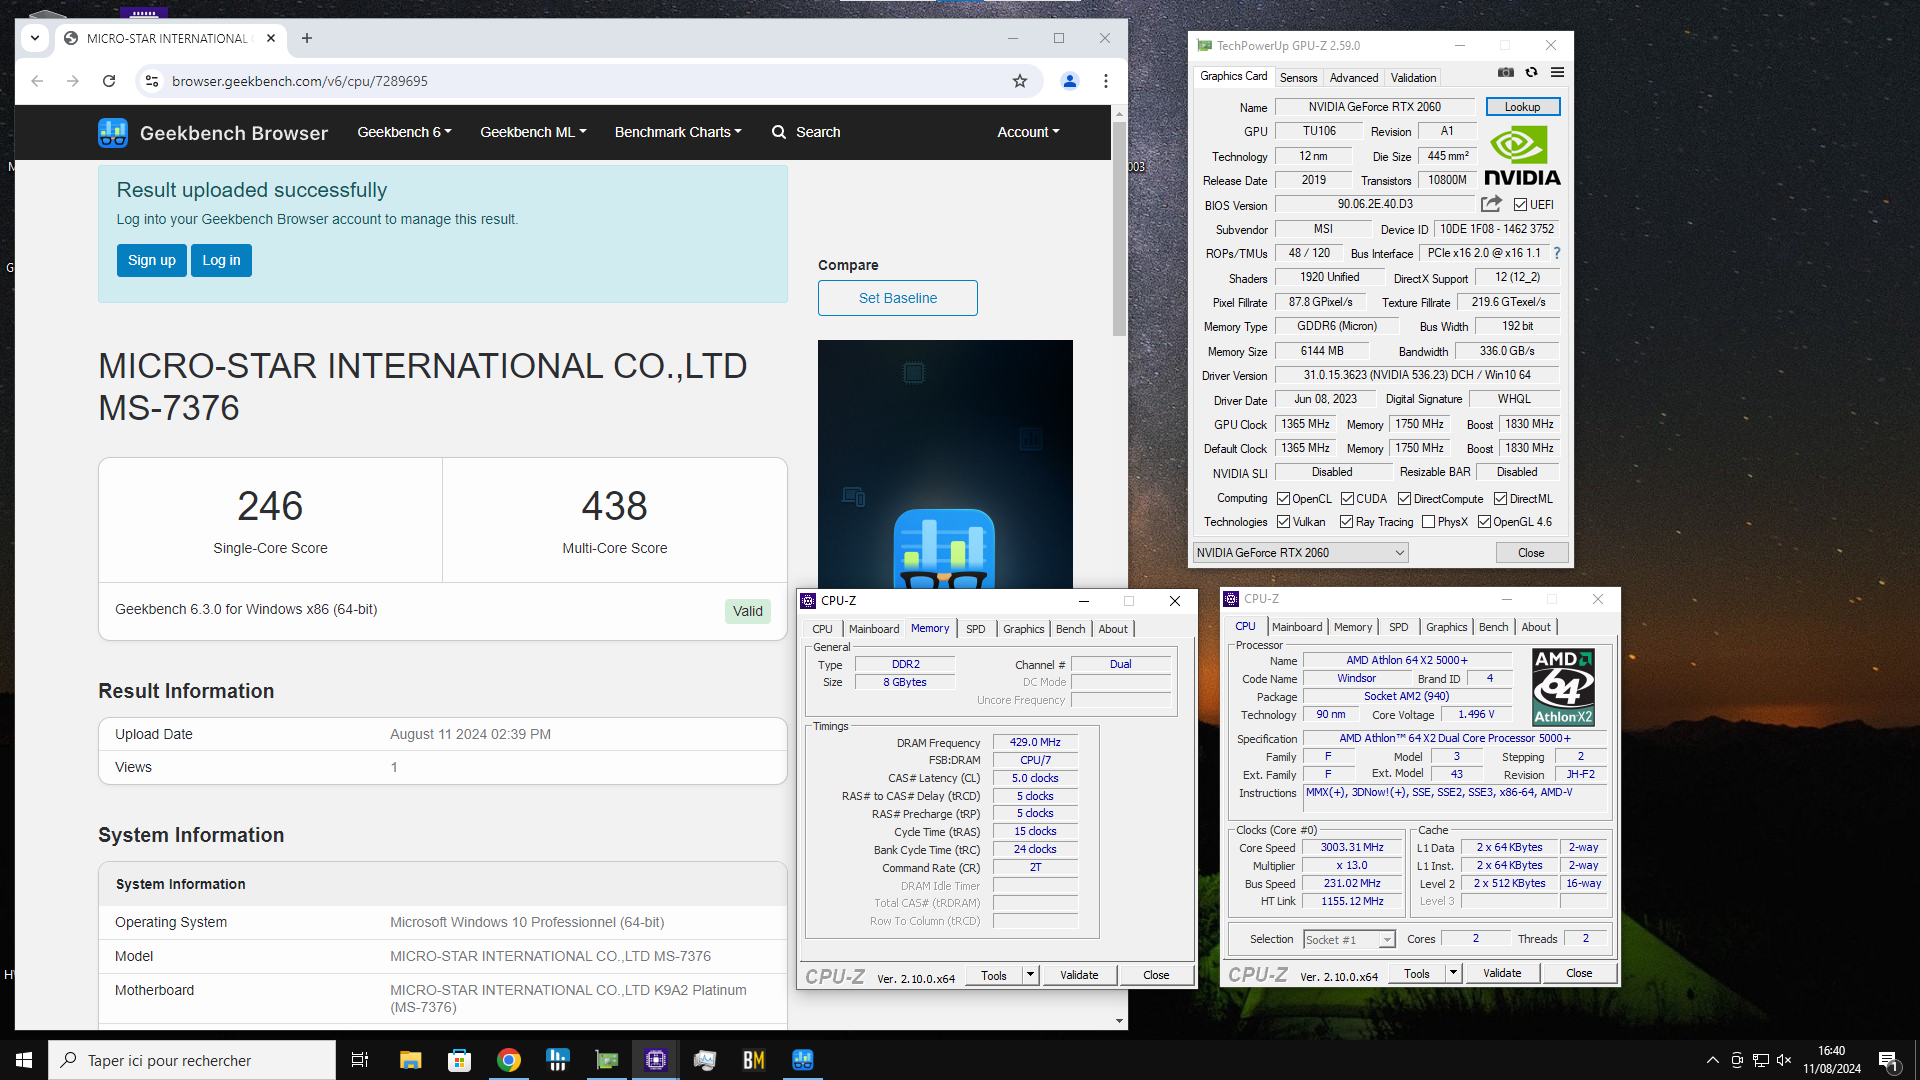1920x1080 pixels.
Task: Click the GPU-Z refresh icon
Action: pyautogui.click(x=1531, y=73)
